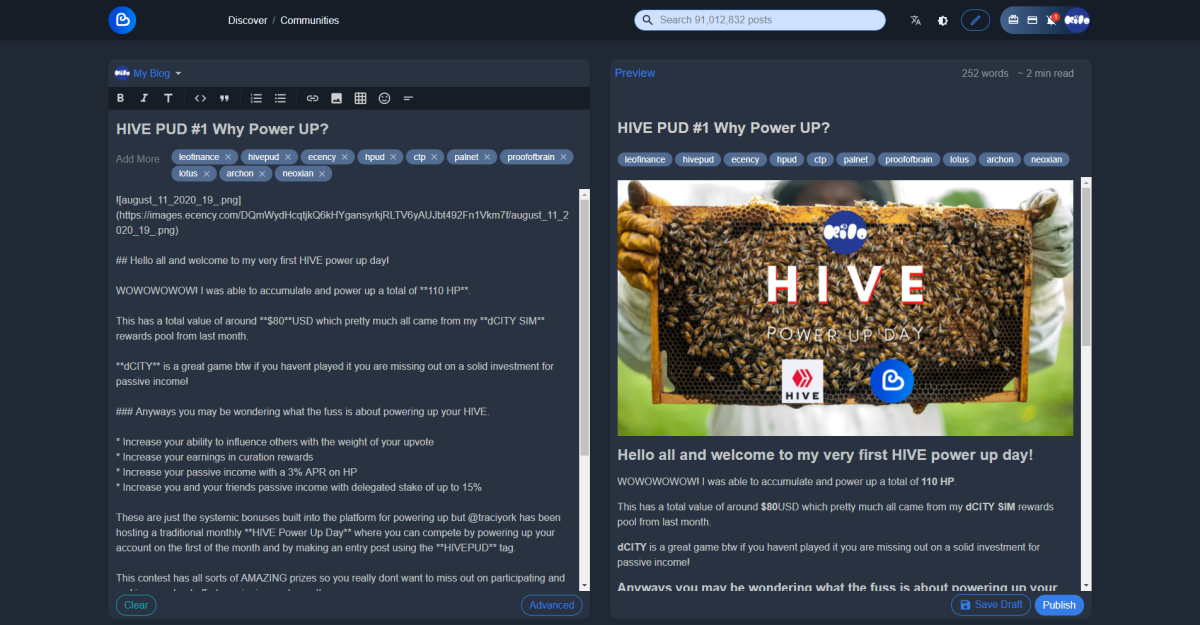Image resolution: width=1200 pixels, height=625 pixels.
Task: Add an image using the image icon
Action: (x=336, y=98)
